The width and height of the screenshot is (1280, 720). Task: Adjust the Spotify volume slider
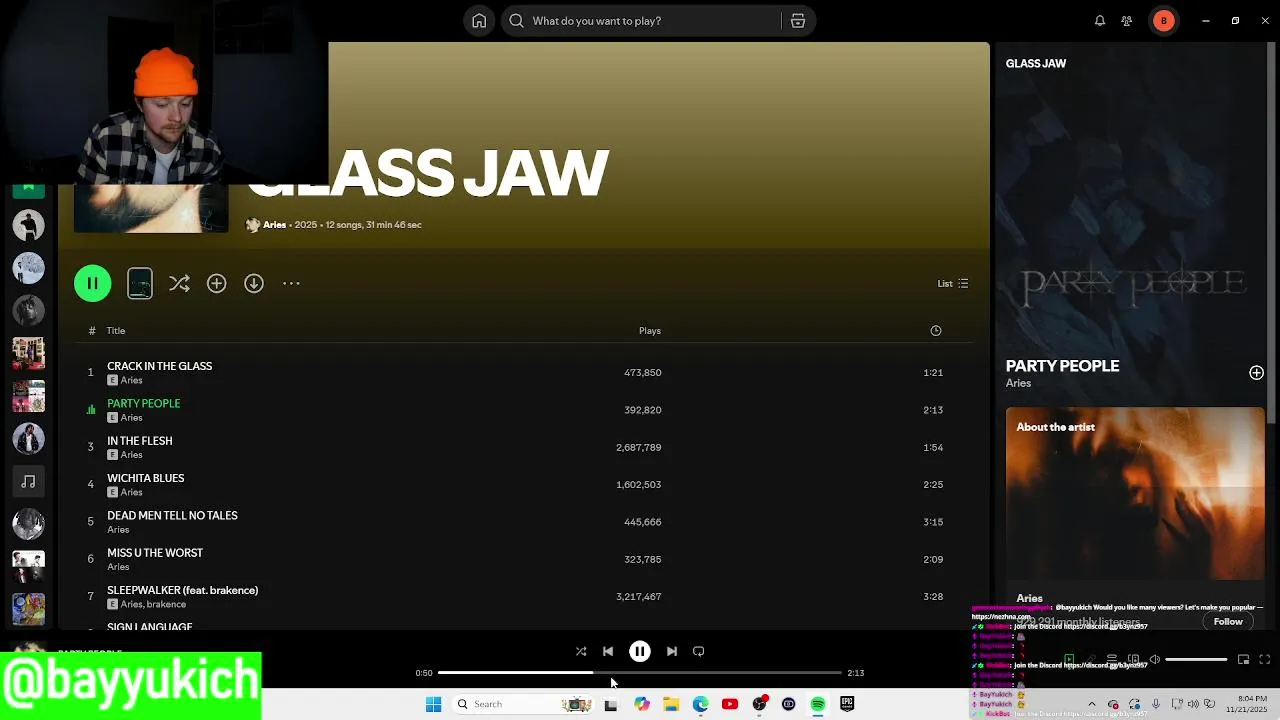[1196, 659]
